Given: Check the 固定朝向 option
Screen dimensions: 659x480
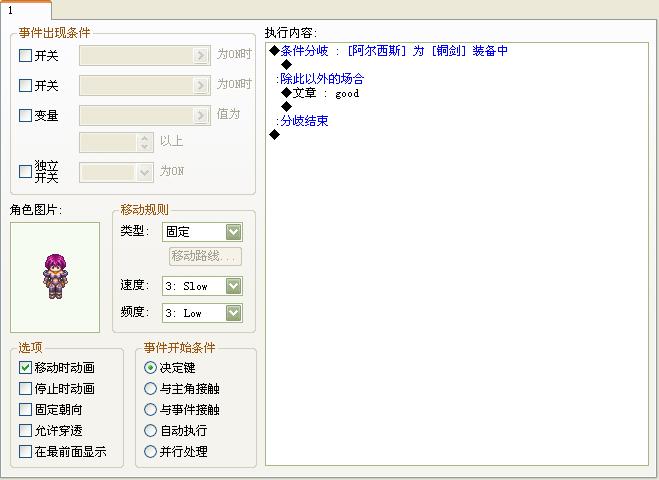Looking at the screenshot, I should (x=25, y=409).
